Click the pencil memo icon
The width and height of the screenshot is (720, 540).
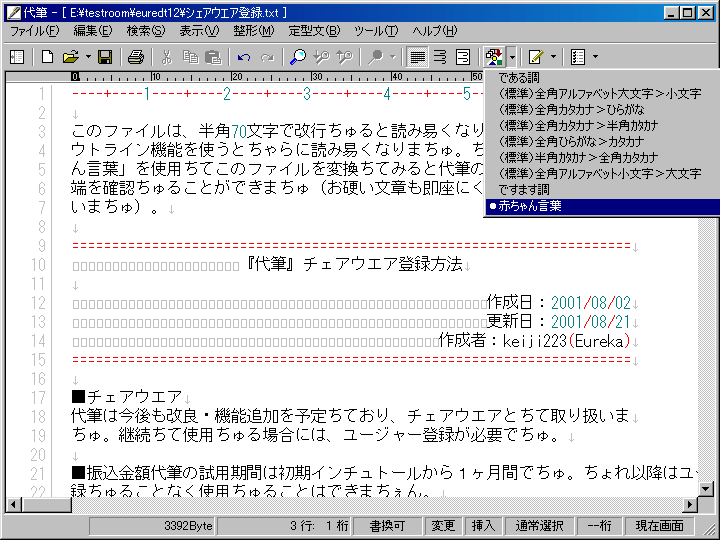coord(536,57)
